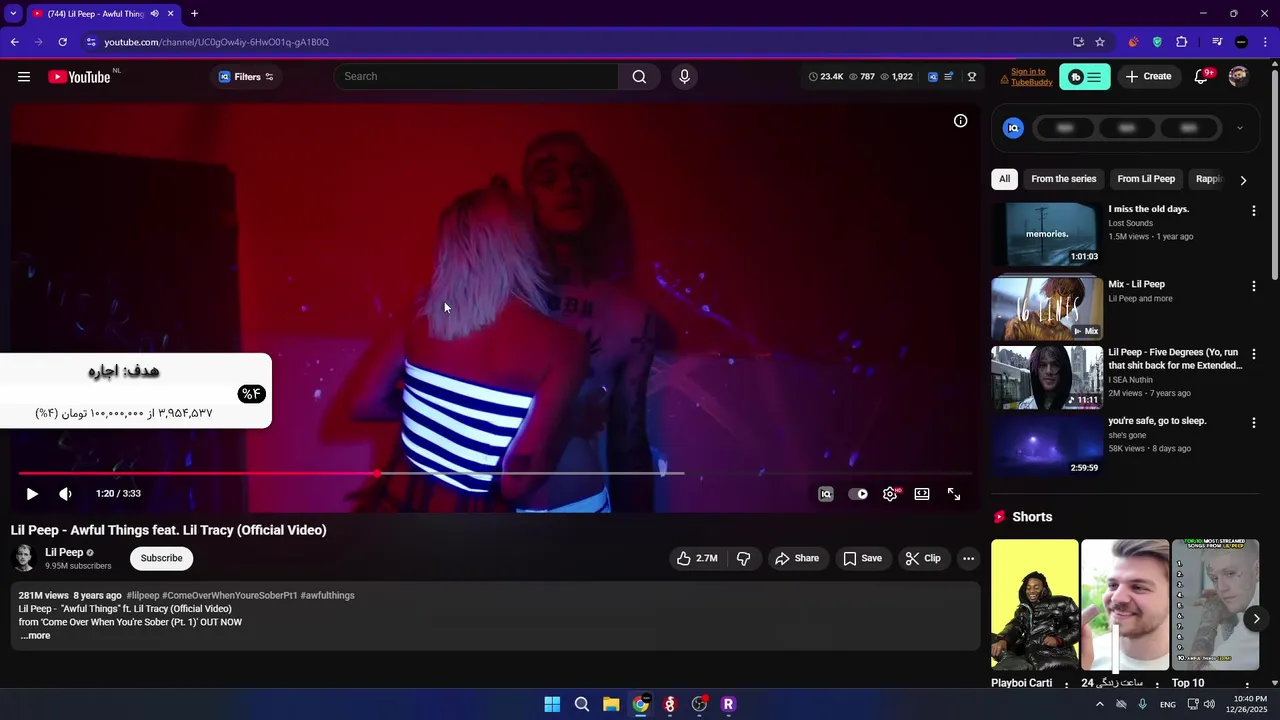
Task: Open the Filters button near the search box
Action: click(x=246, y=77)
